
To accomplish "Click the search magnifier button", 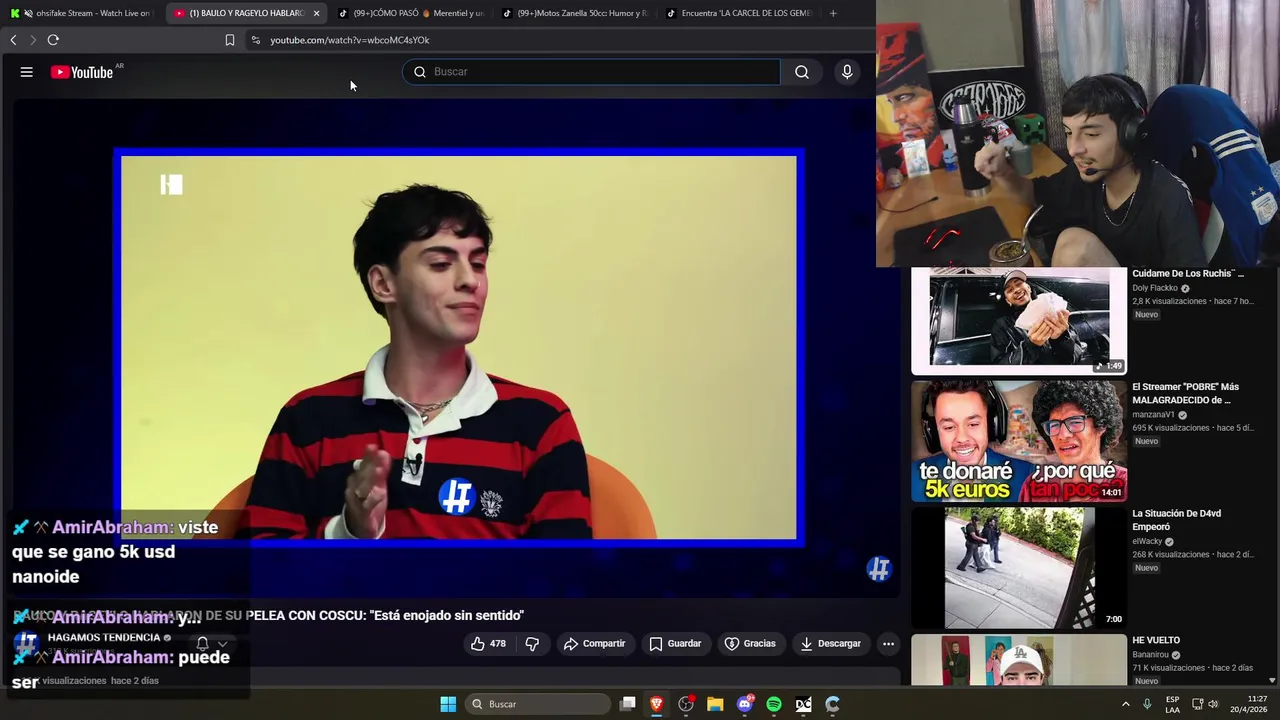I will point(802,72).
